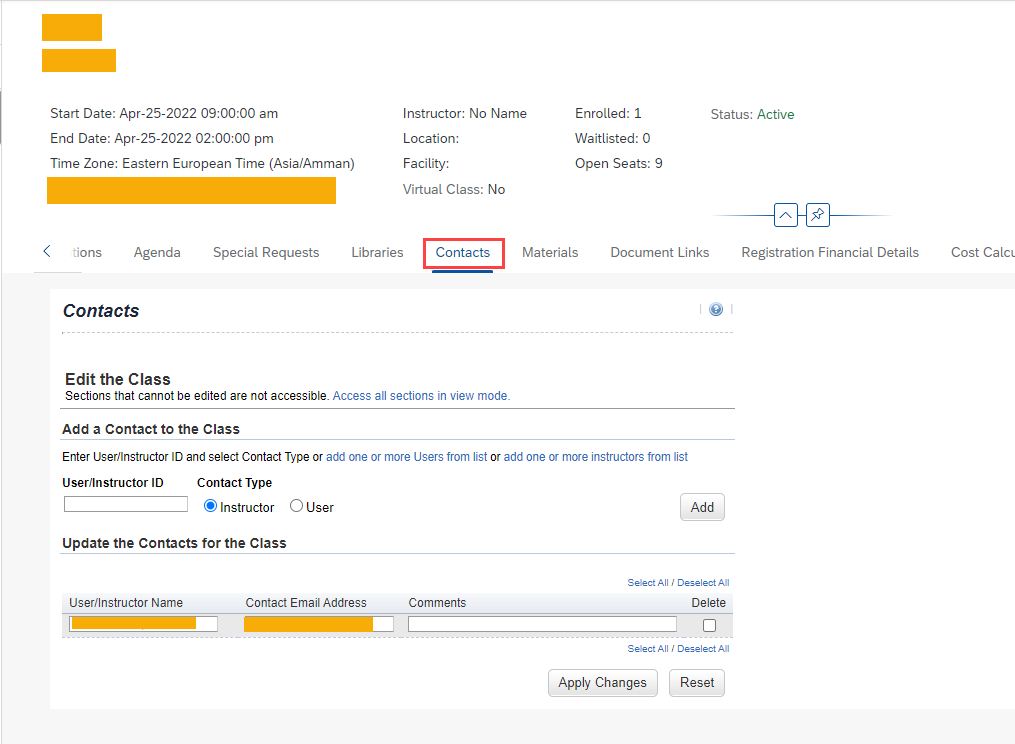This screenshot has width=1015, height=744.
Task: Click Select All below the contacts table
Action: point(648,649)
